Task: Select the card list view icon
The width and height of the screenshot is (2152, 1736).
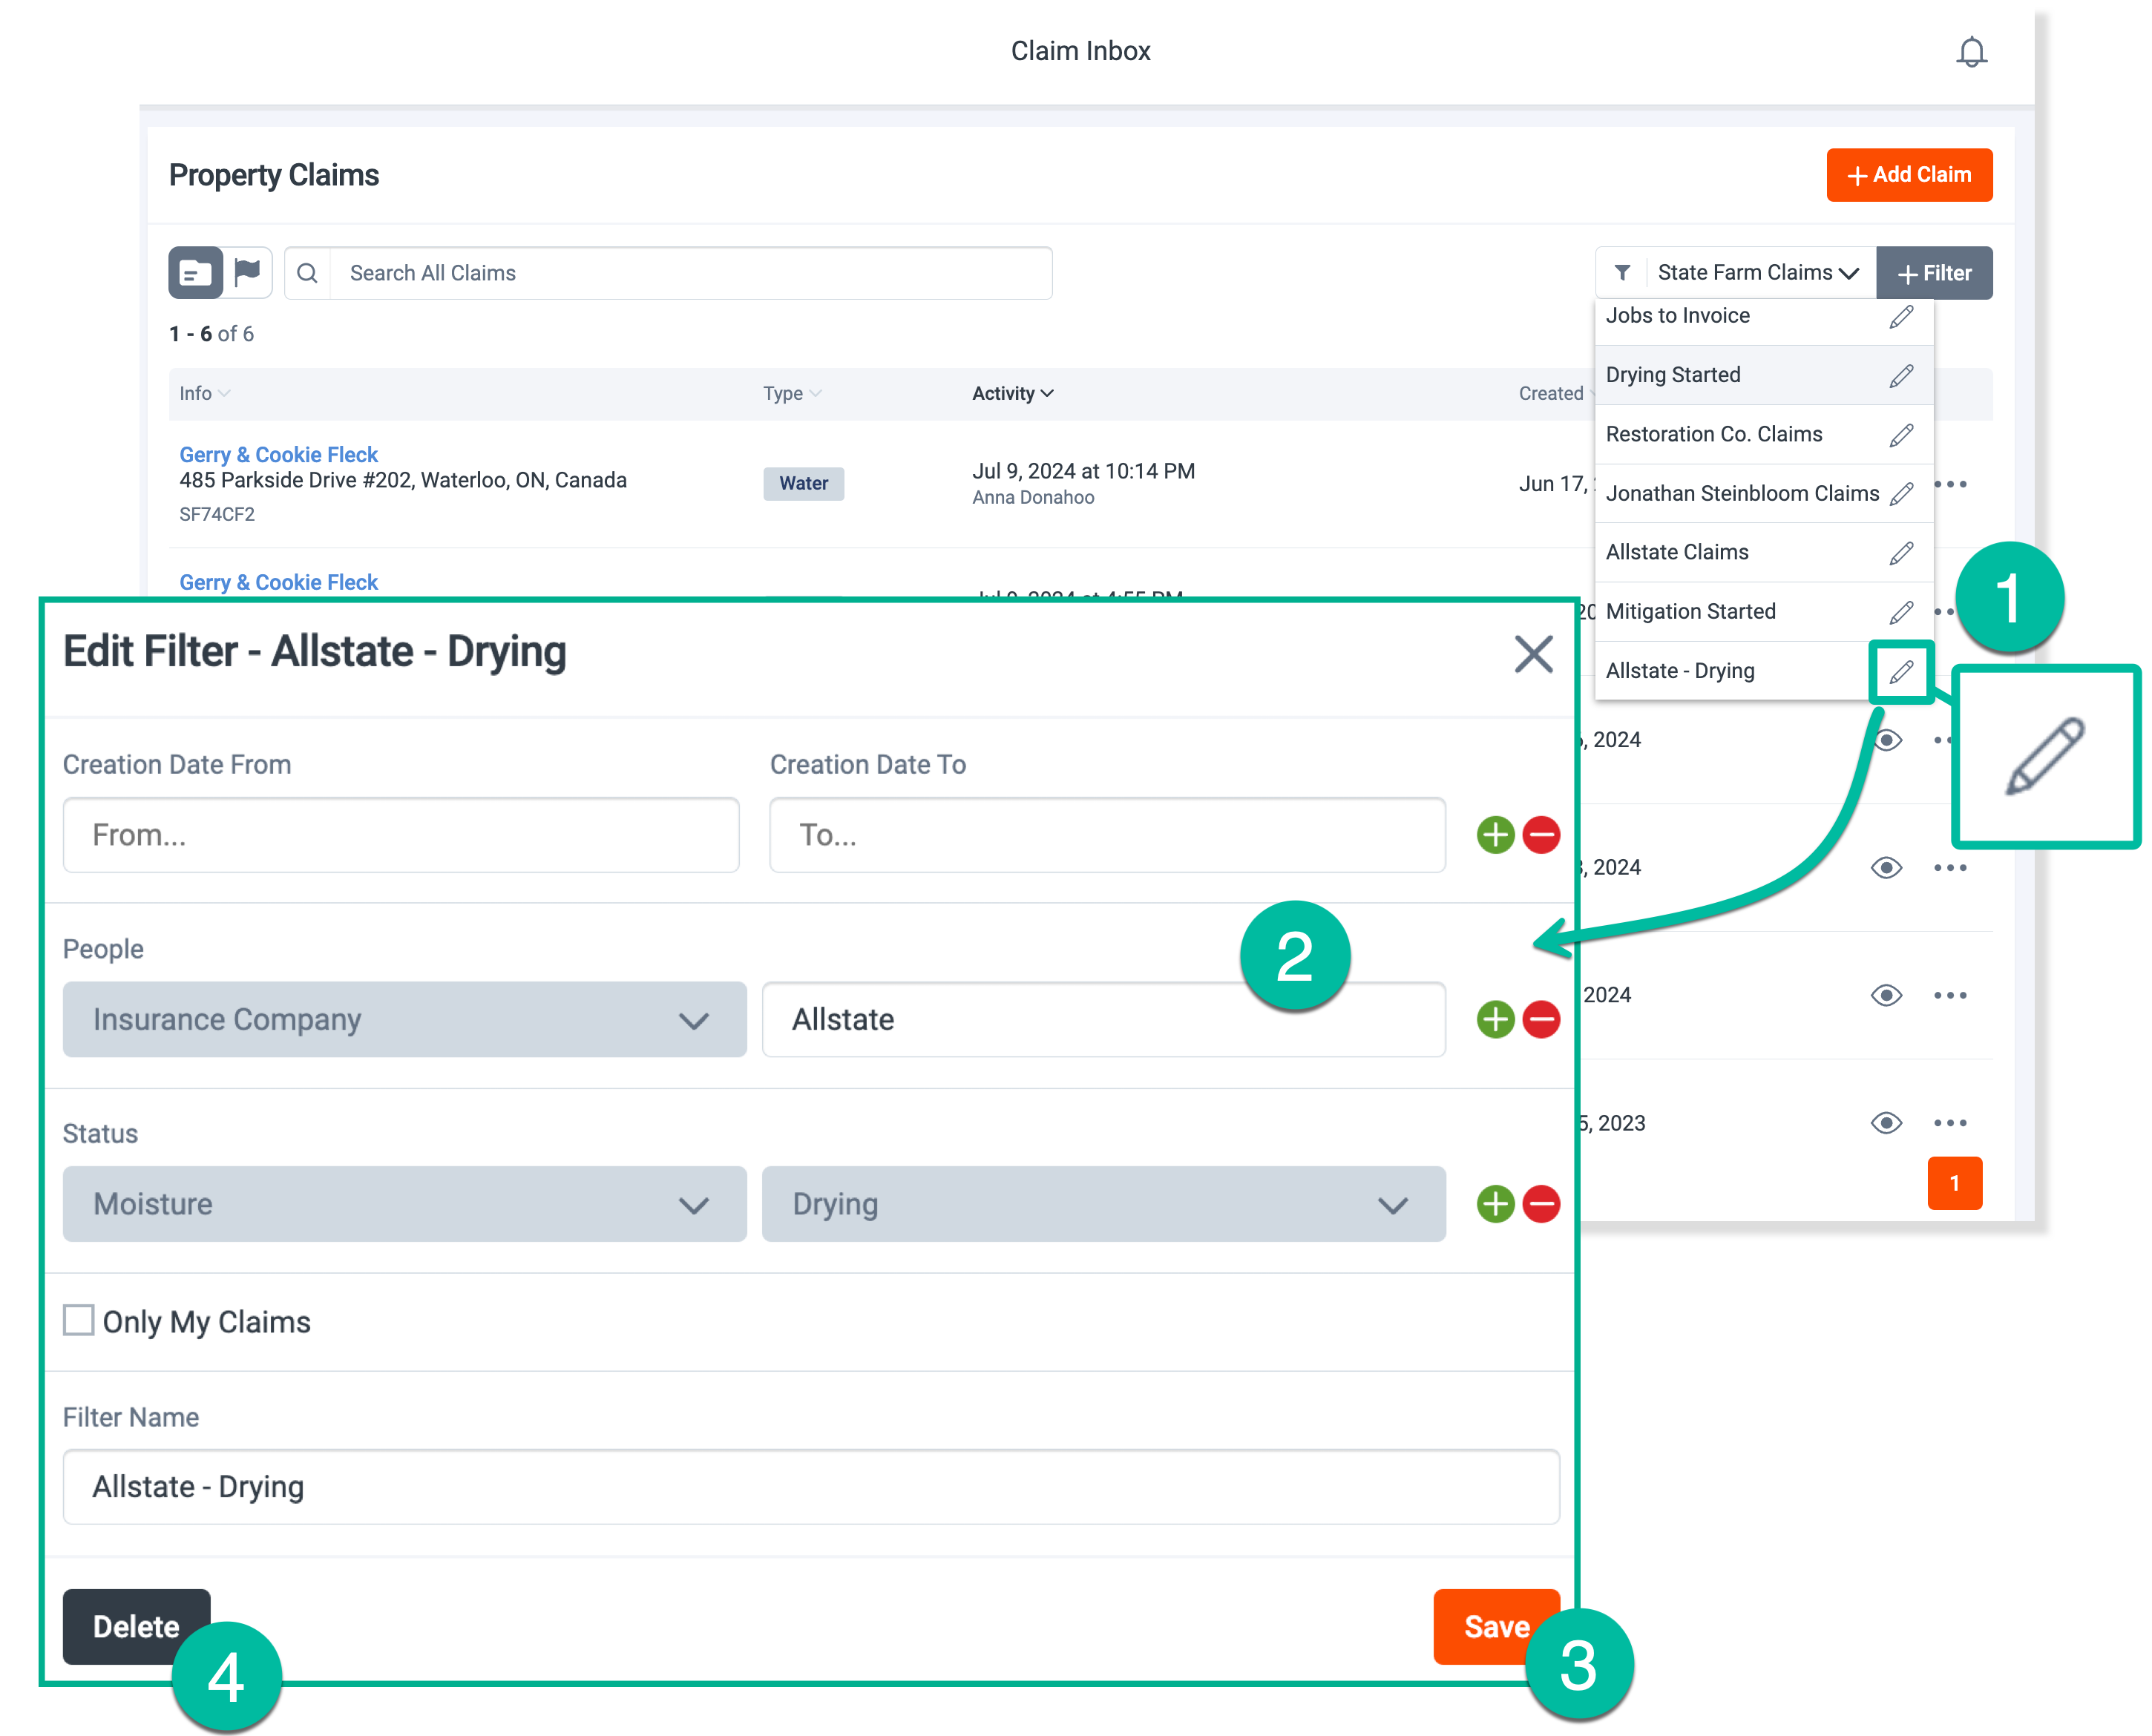Action: 195,272
